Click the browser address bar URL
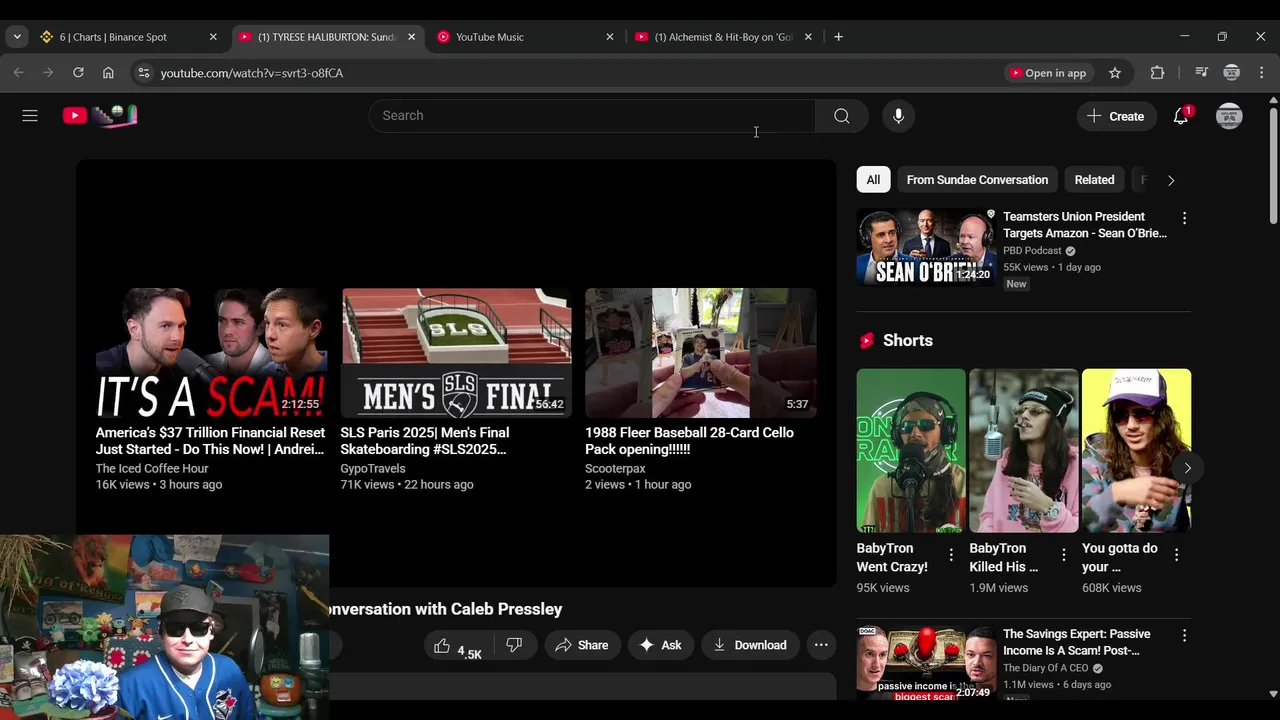Screen dimensions: 1280x720 tap(252, 73)
